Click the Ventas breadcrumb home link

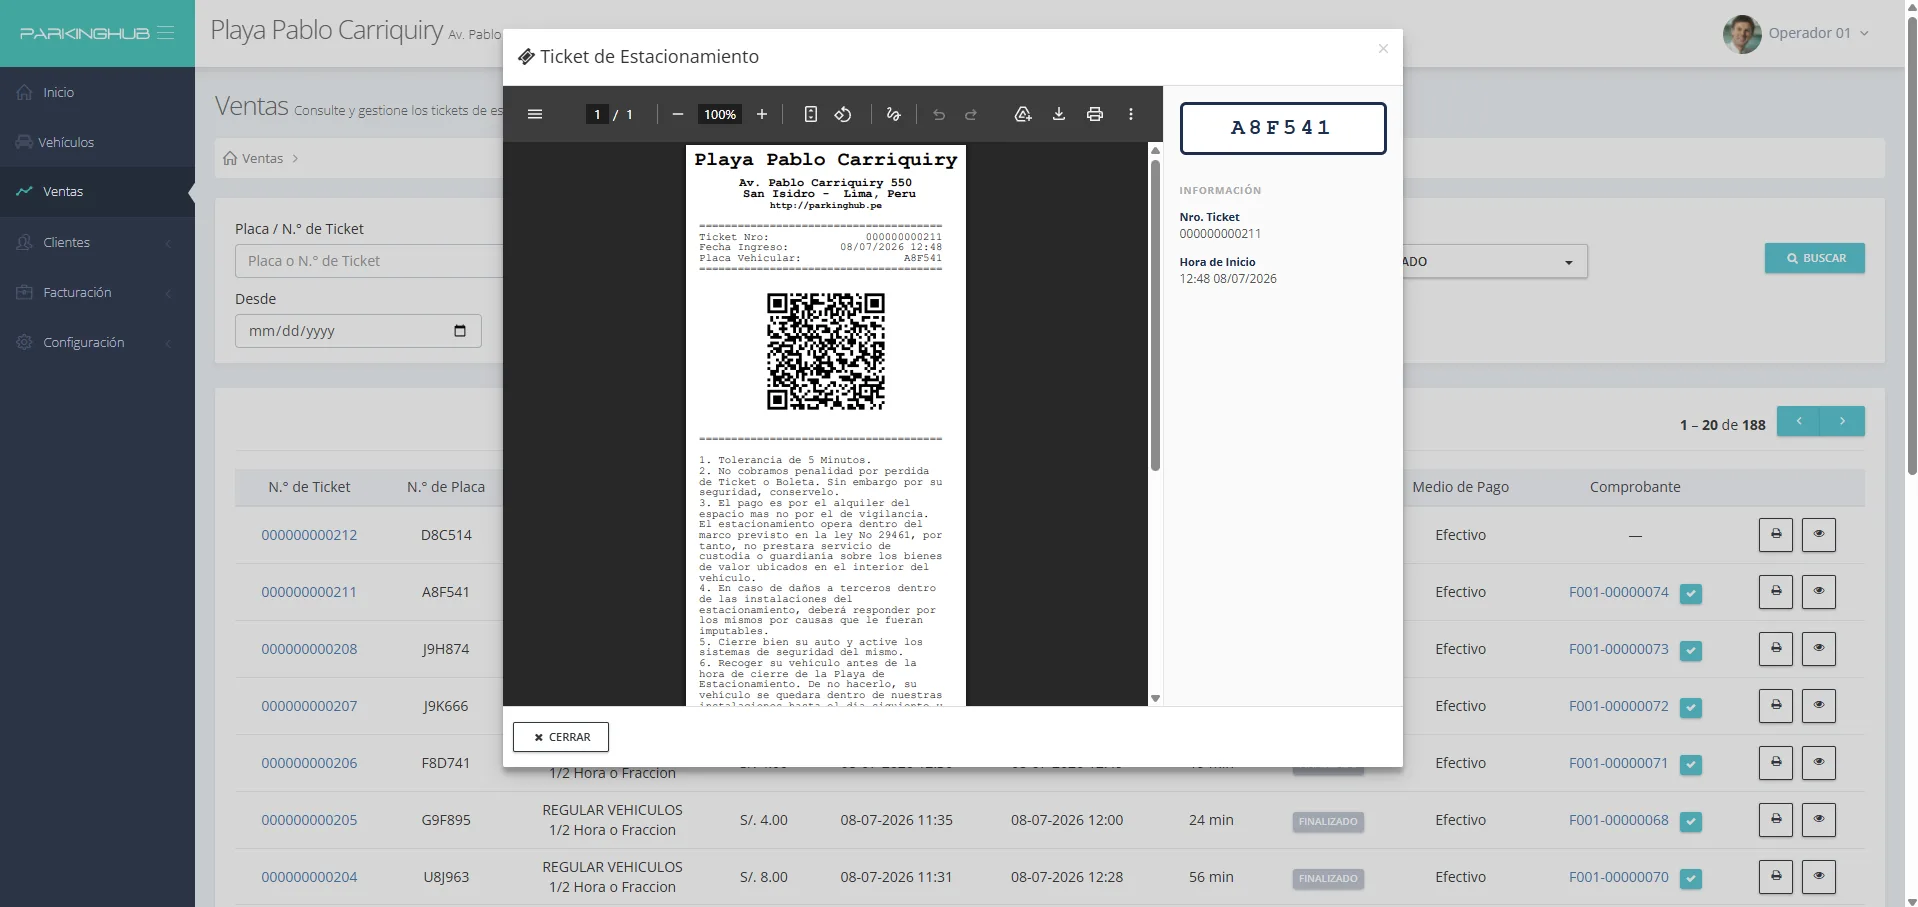coord(253,158)
